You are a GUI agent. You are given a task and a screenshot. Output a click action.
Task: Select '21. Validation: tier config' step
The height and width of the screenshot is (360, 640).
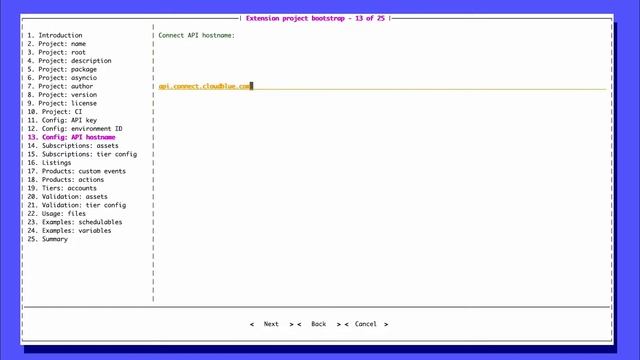click(x=77, y=205)
